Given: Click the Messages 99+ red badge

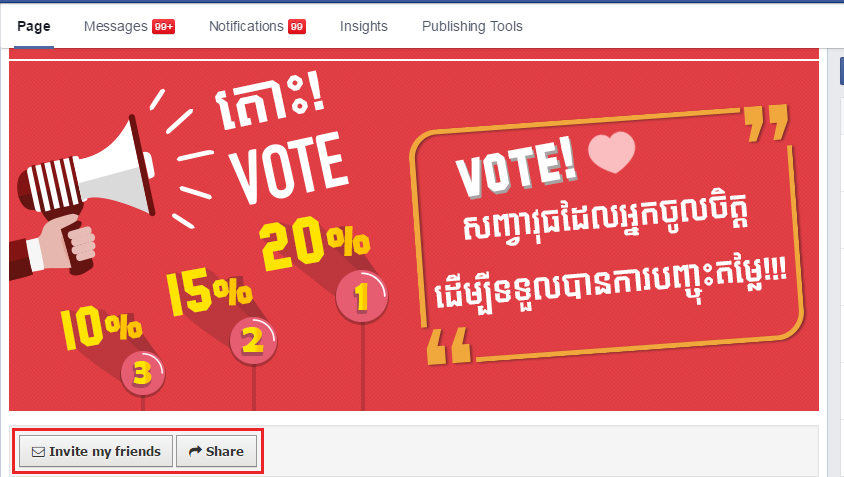Looking at the screenshot, I should click(x=164, y=27).
